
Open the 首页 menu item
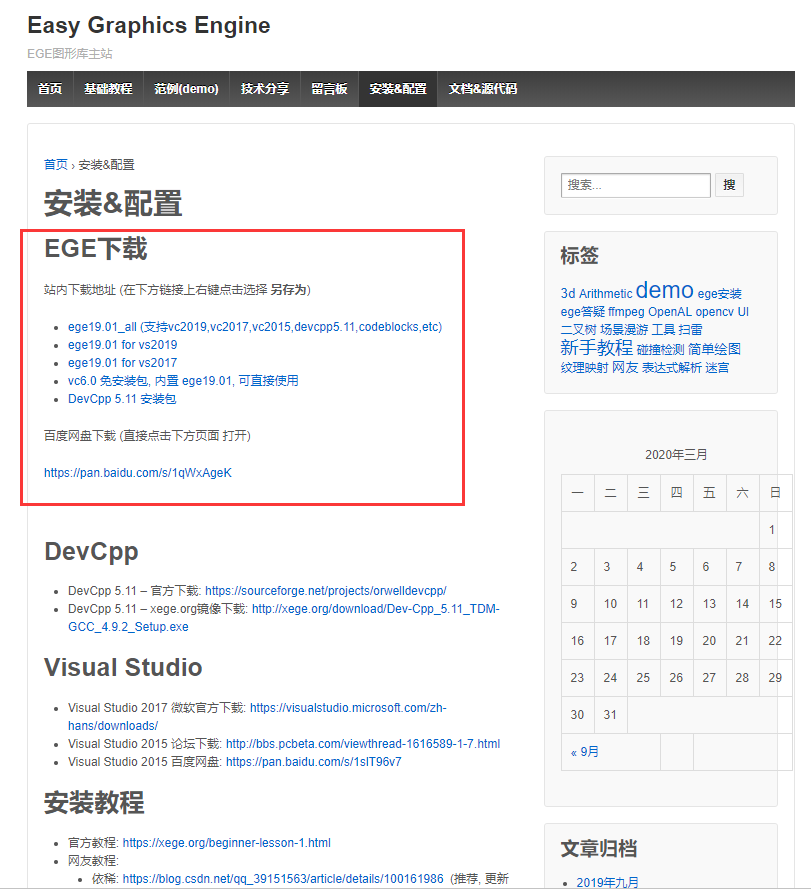click(x=50, y=88)
